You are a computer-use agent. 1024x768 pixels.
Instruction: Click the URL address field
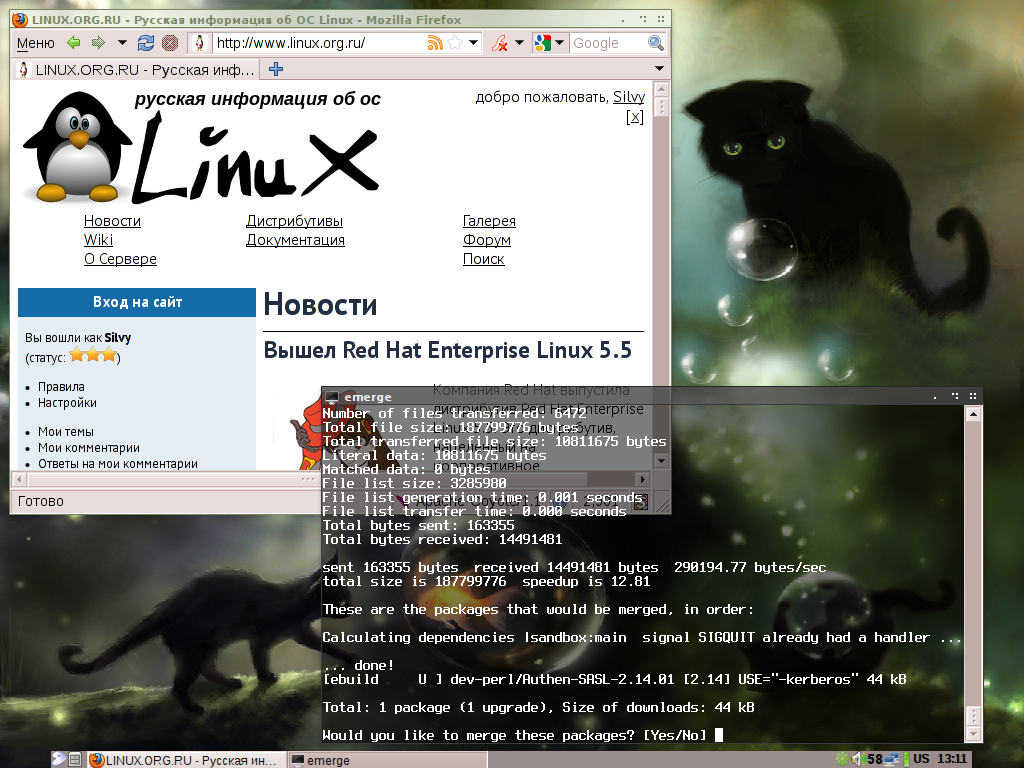coord(320,43)
